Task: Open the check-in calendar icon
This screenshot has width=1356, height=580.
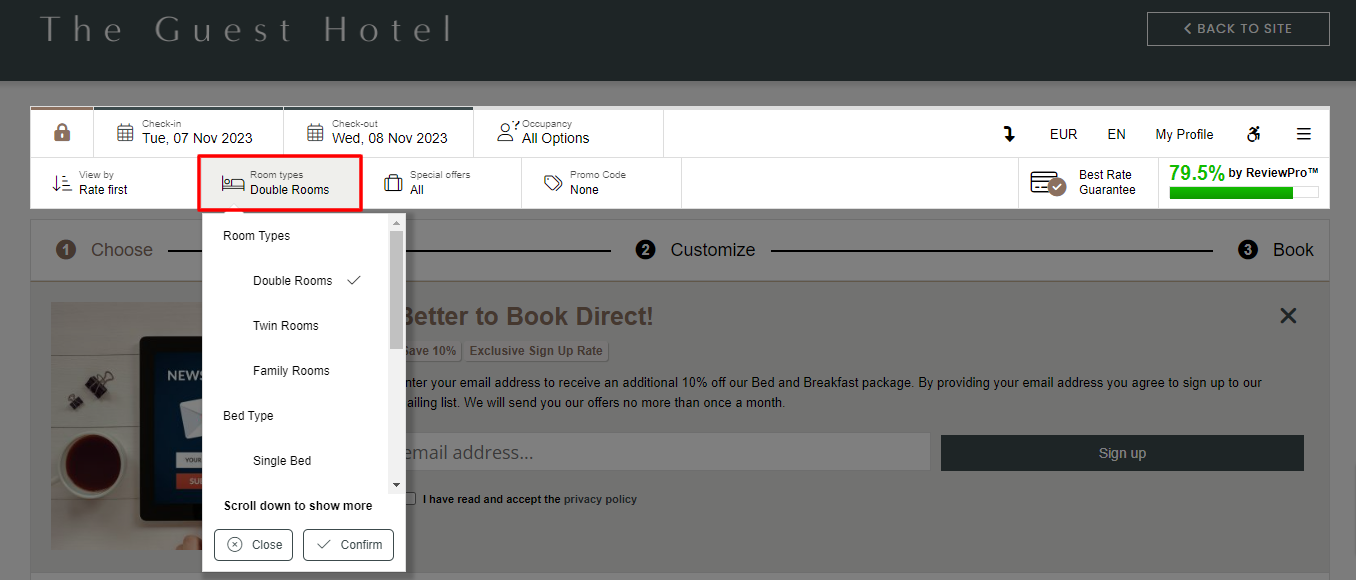Action: click(x=125, y=132)
